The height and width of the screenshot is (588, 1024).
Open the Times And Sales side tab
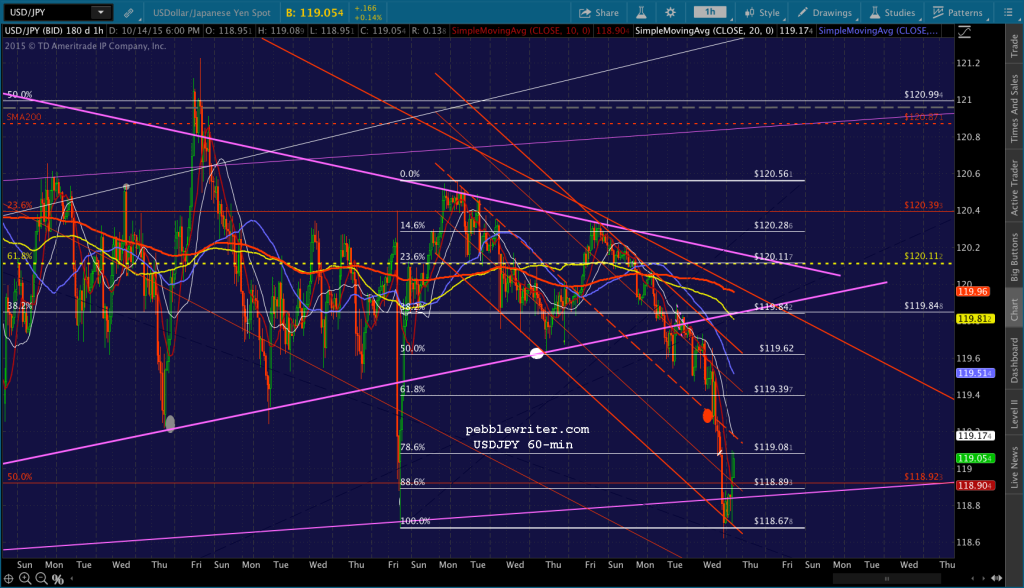click(1014, 108)
